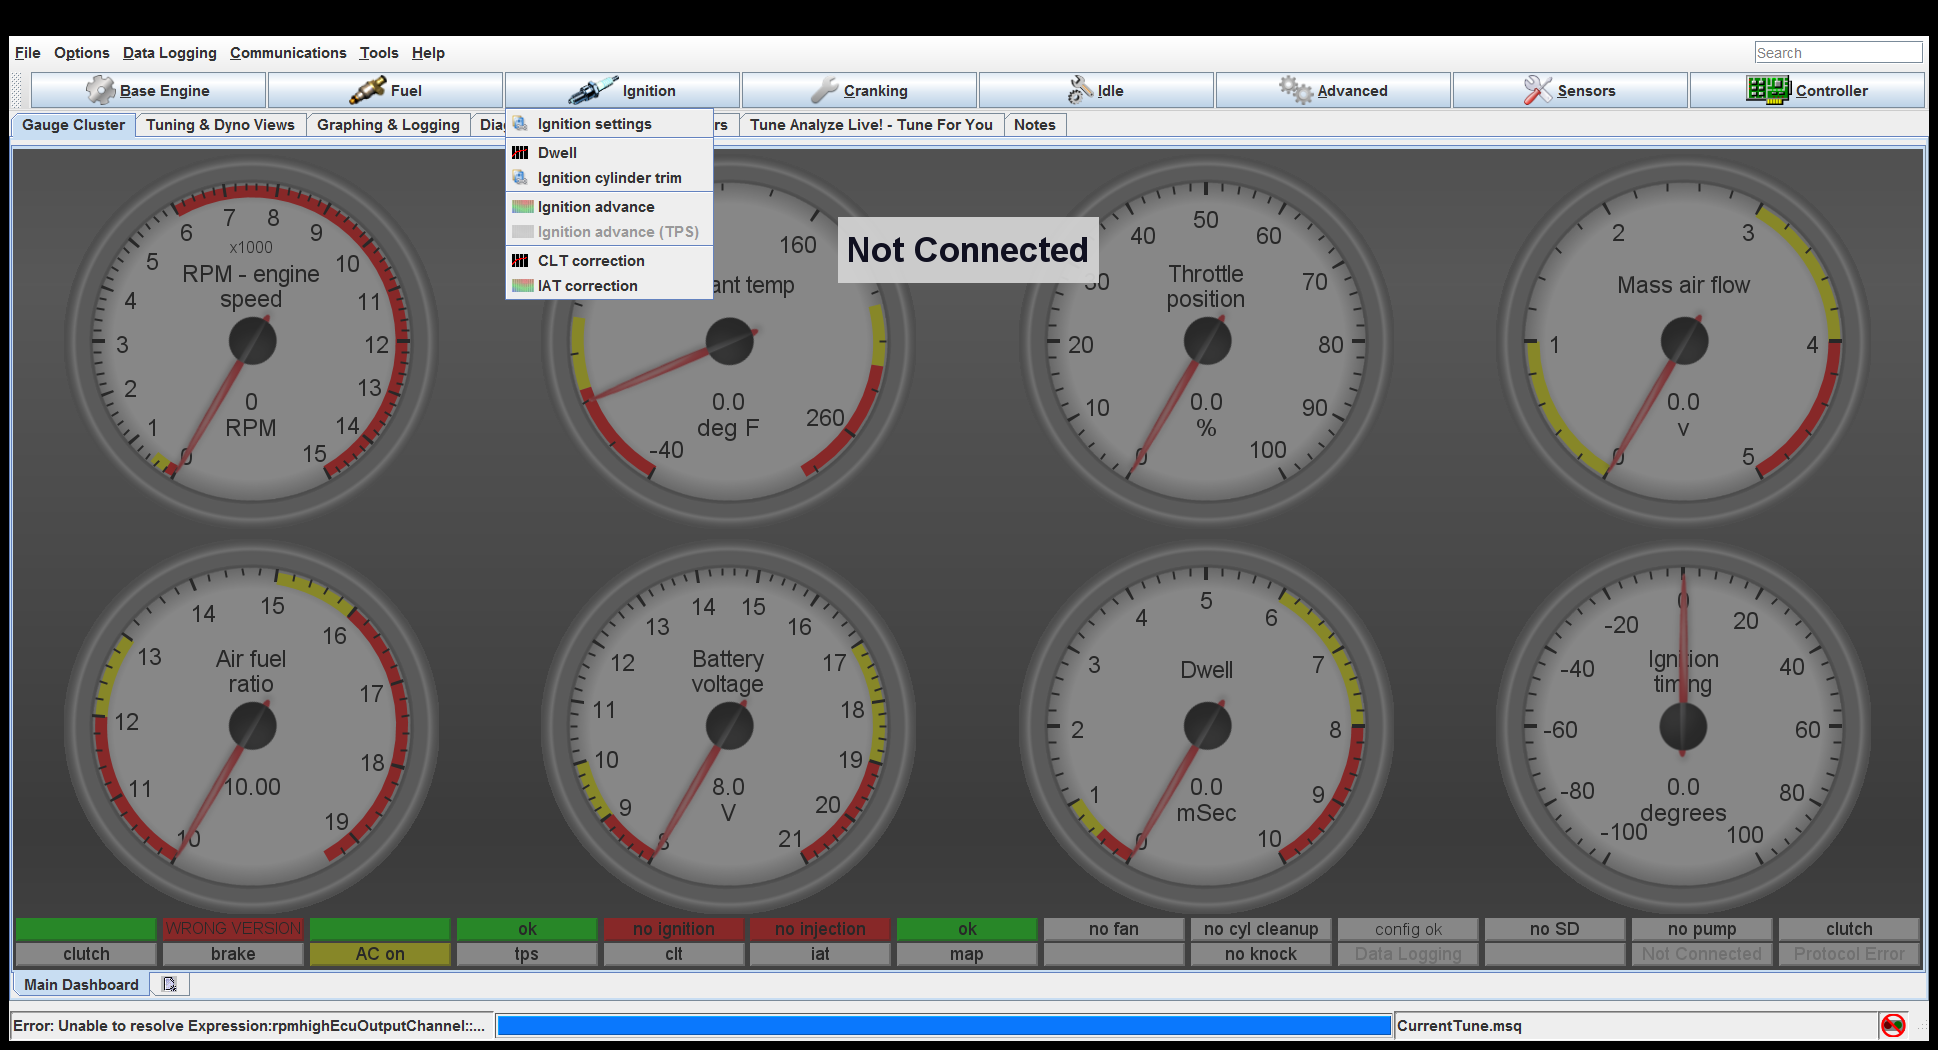Viewport: 1938px width, 1050px height.
Task: Click the no fan indicator
Action: coord(1114,928)
